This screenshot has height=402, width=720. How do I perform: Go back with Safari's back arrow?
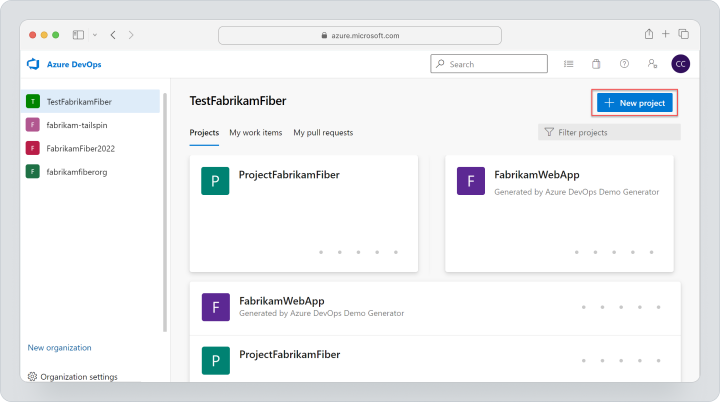(113, 35)
